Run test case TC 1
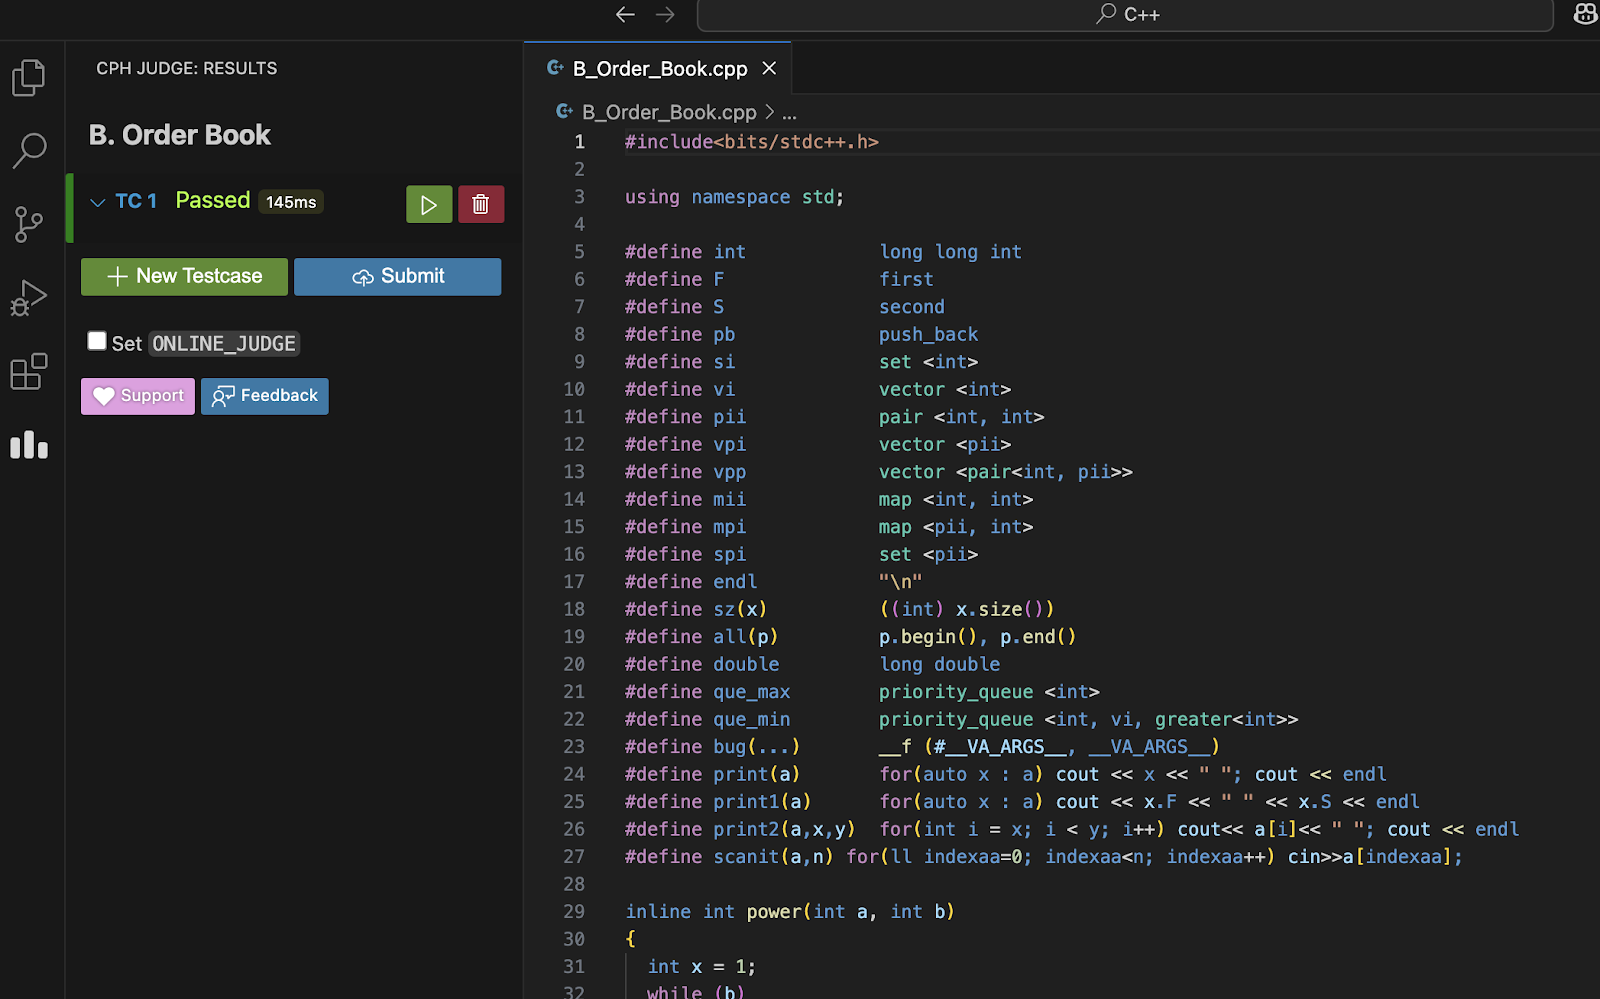This screenshot has height=999, width=1600. coord(429,204)
